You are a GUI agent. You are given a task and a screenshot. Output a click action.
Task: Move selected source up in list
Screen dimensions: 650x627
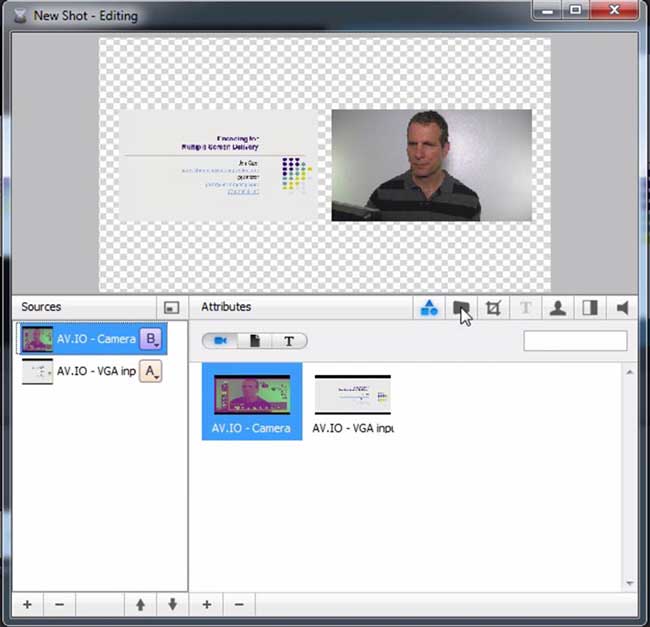[x=141, y=605]
